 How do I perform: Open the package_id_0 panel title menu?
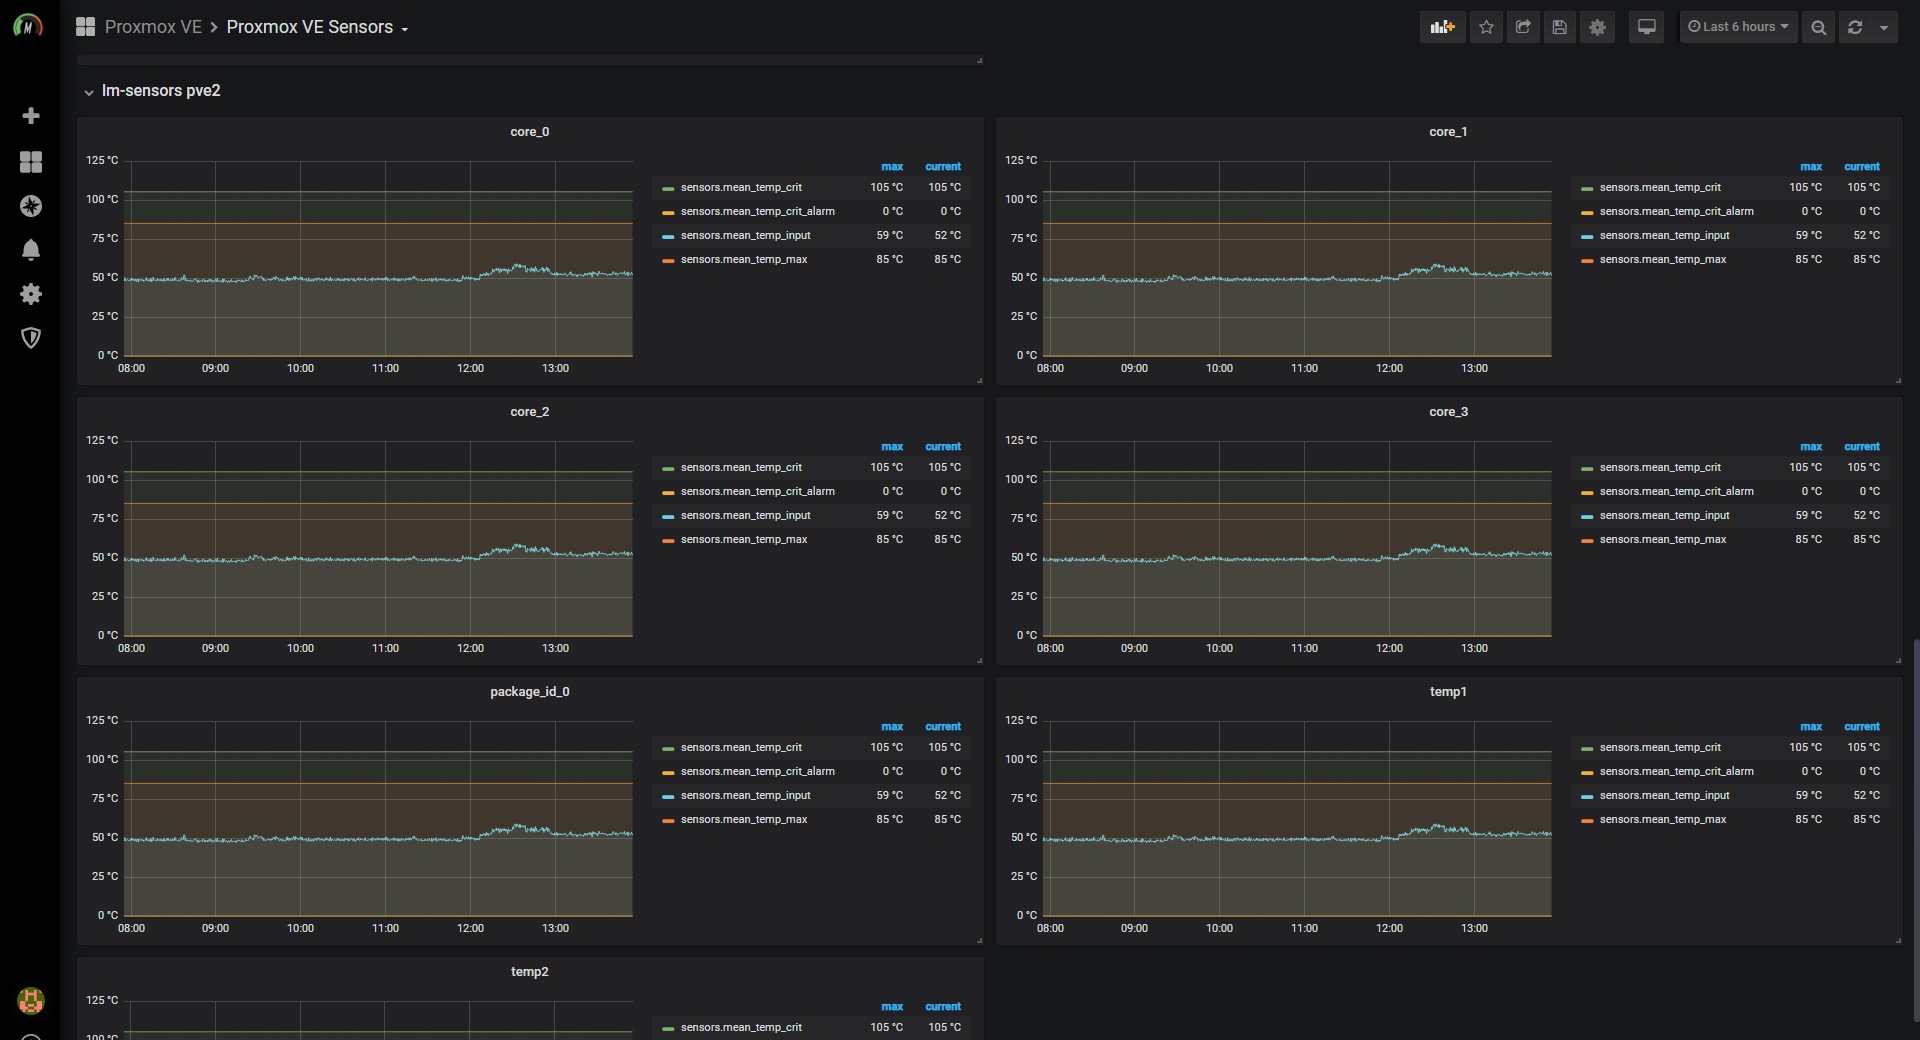tap(529, 692)
